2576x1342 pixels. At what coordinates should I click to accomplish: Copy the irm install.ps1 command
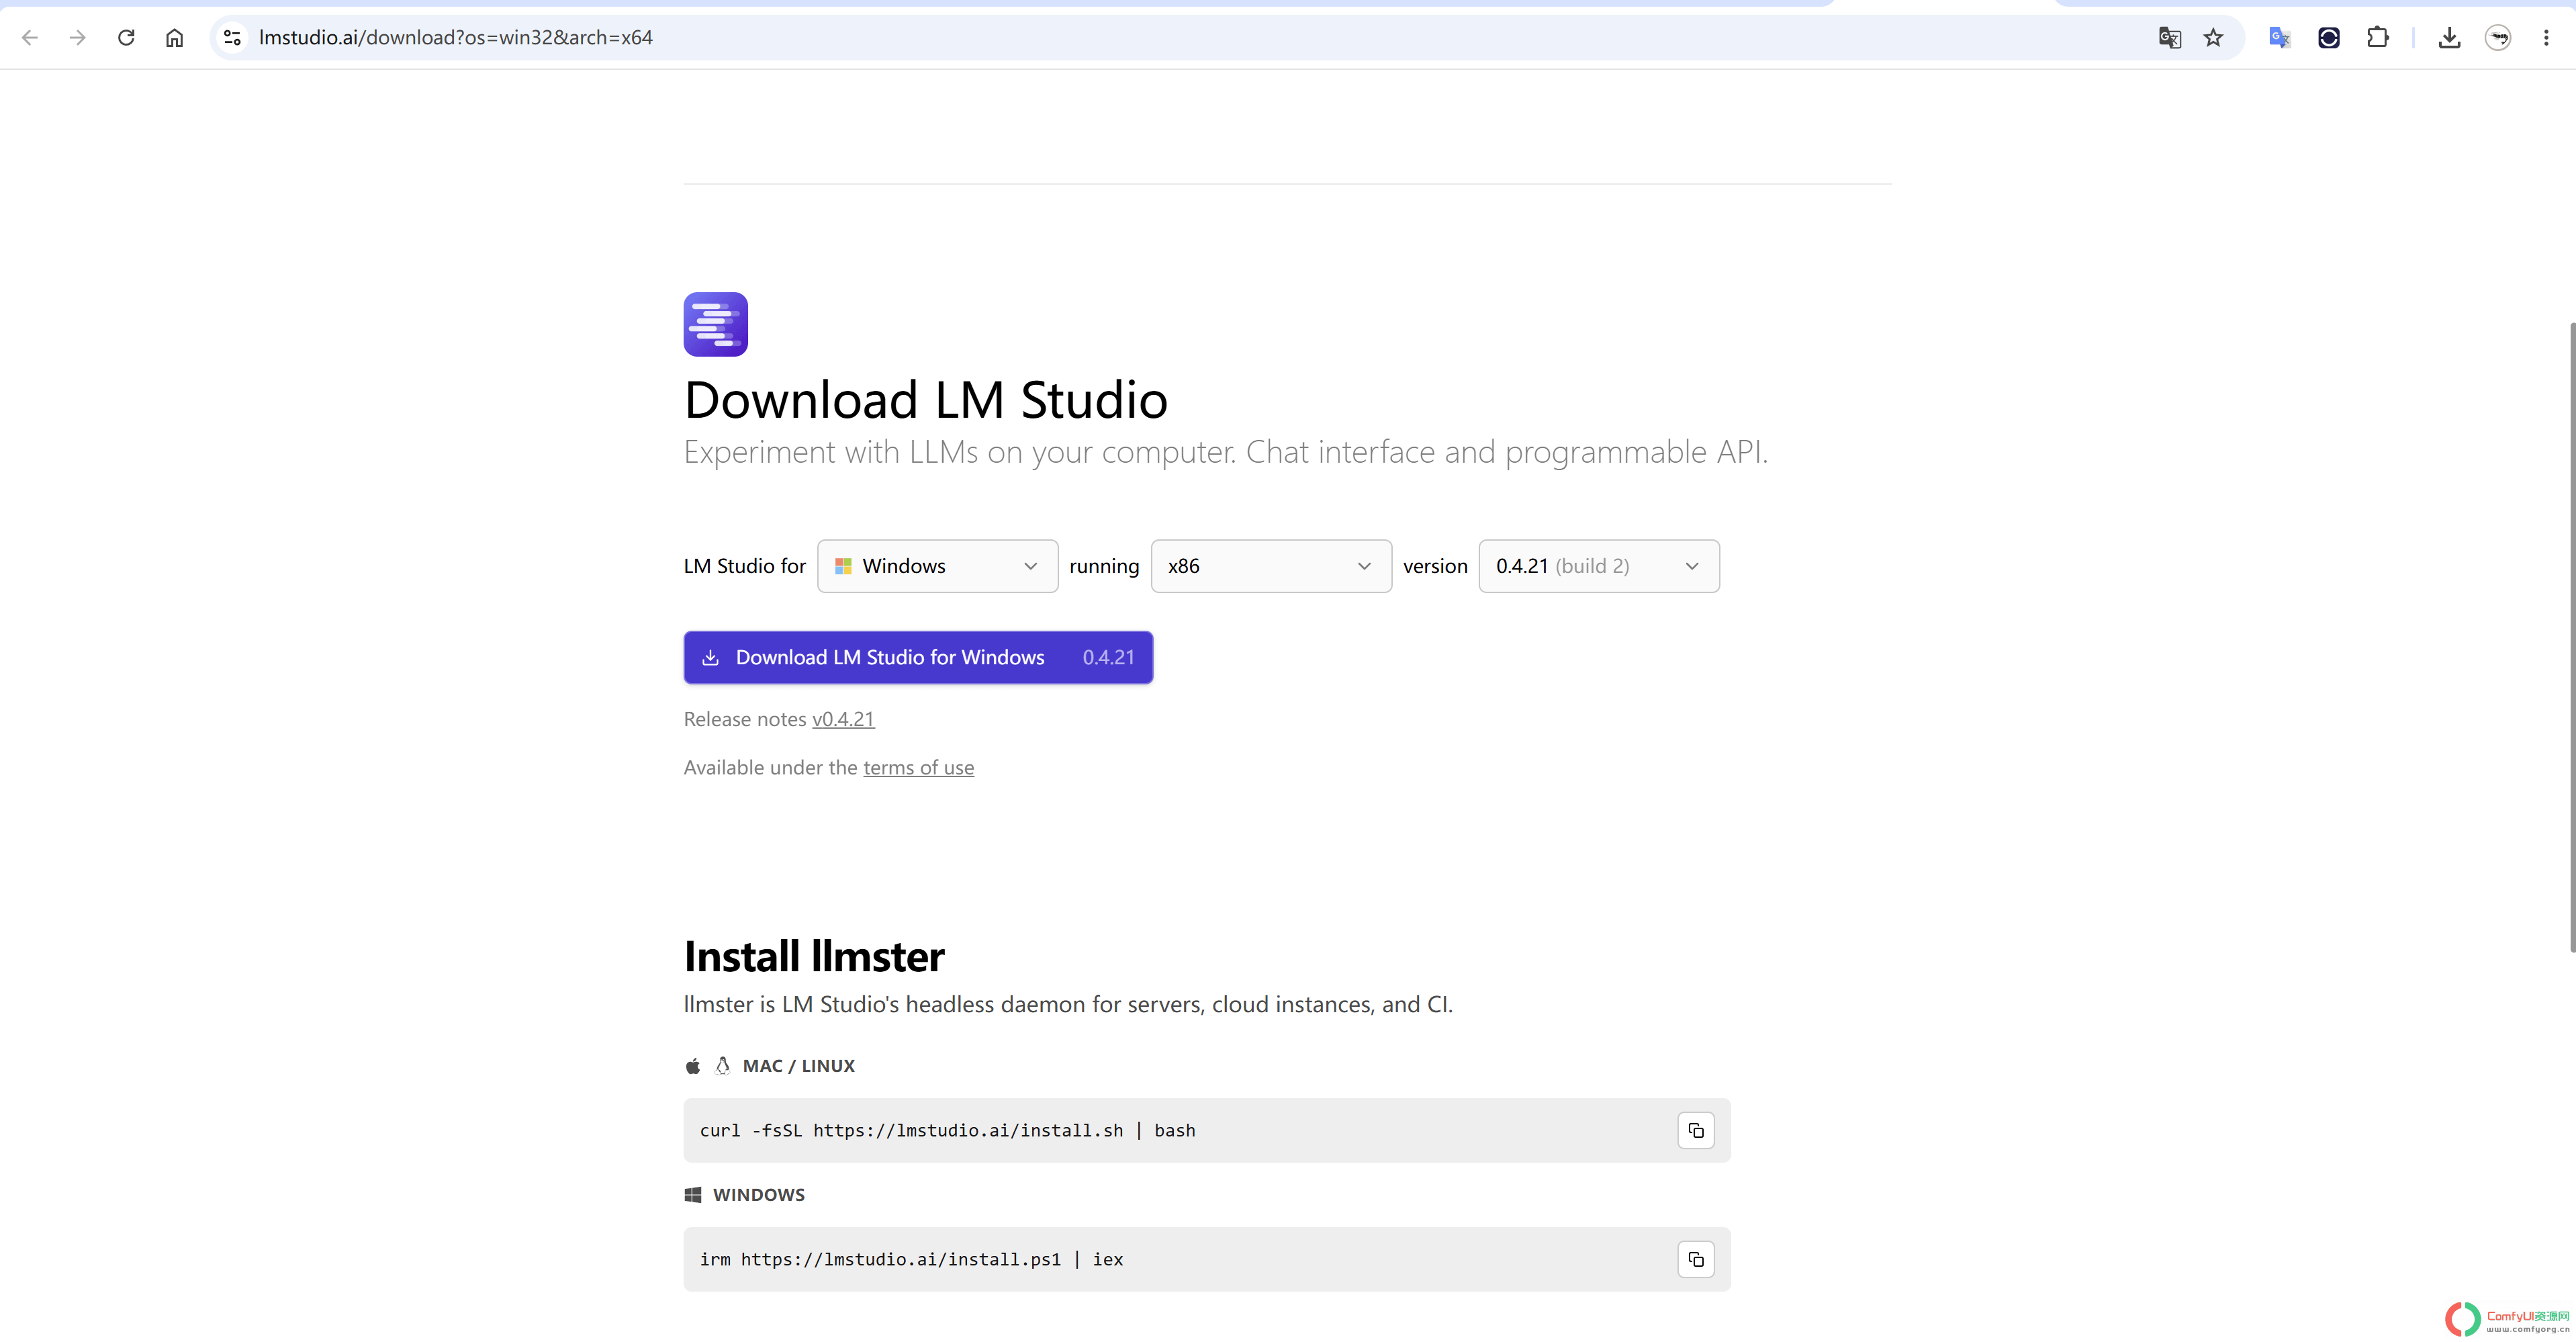pyautogui.click(x=1695, y=1259)
